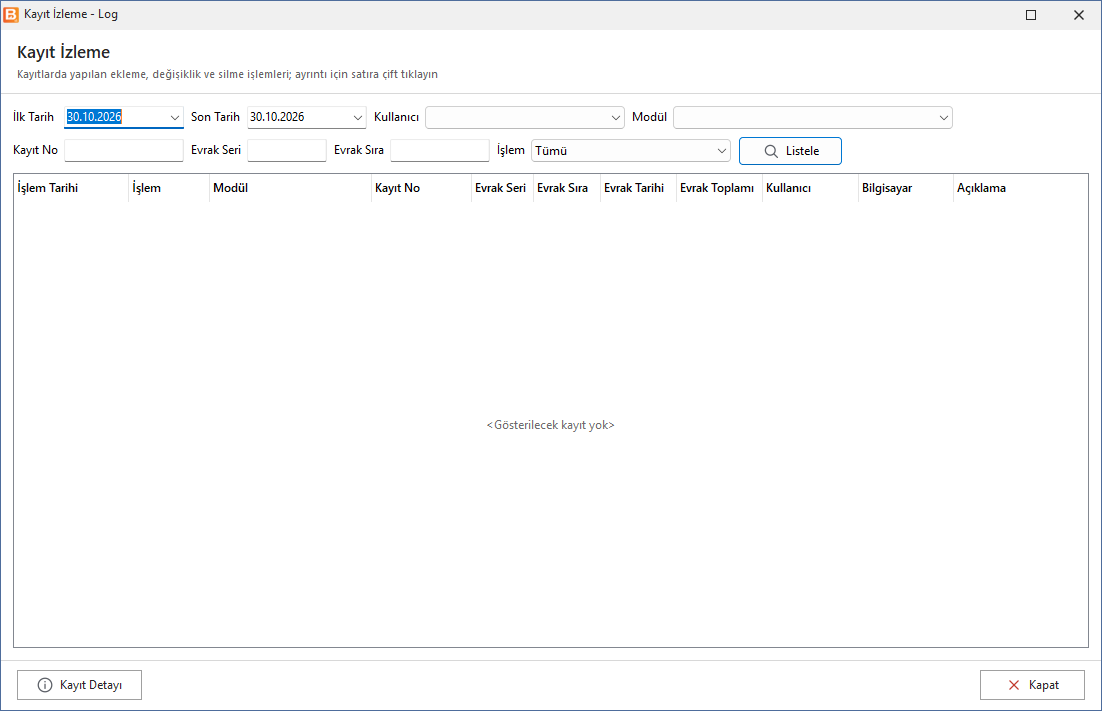
Task: Click the info icon on Kayıt Detayı
Action: (44, 685)
